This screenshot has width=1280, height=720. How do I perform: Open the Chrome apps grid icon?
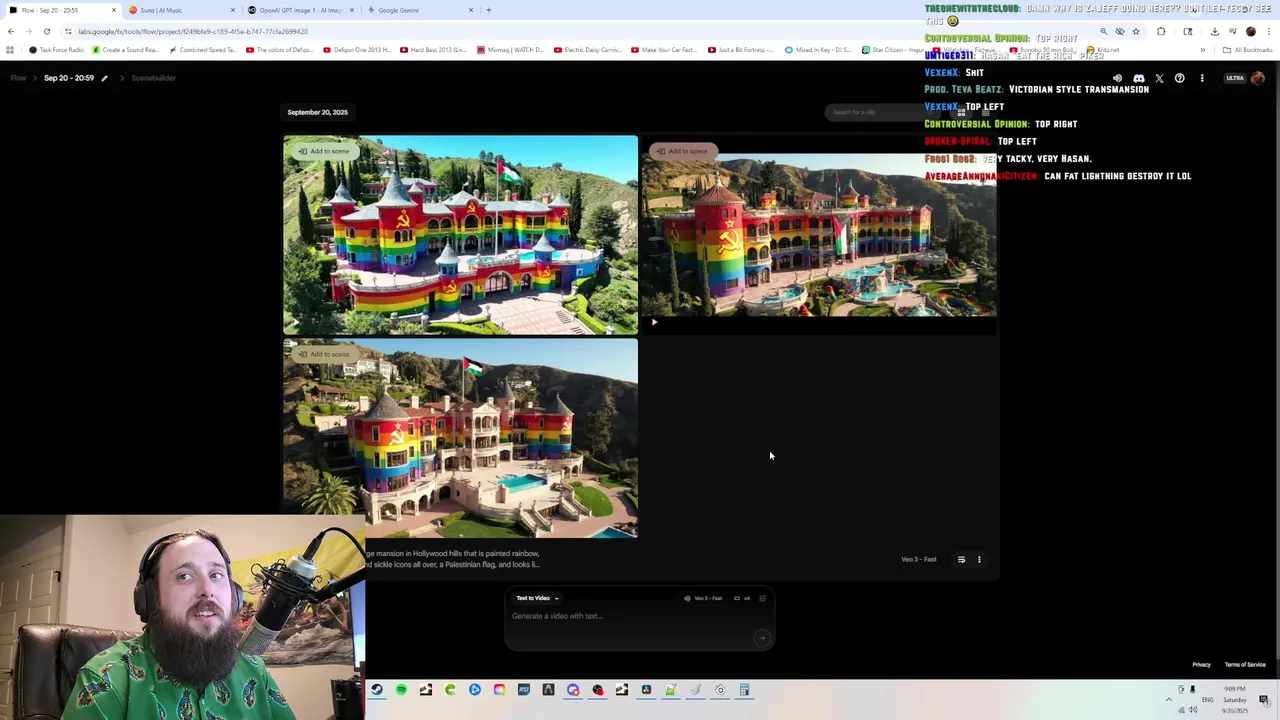[10, 50]
